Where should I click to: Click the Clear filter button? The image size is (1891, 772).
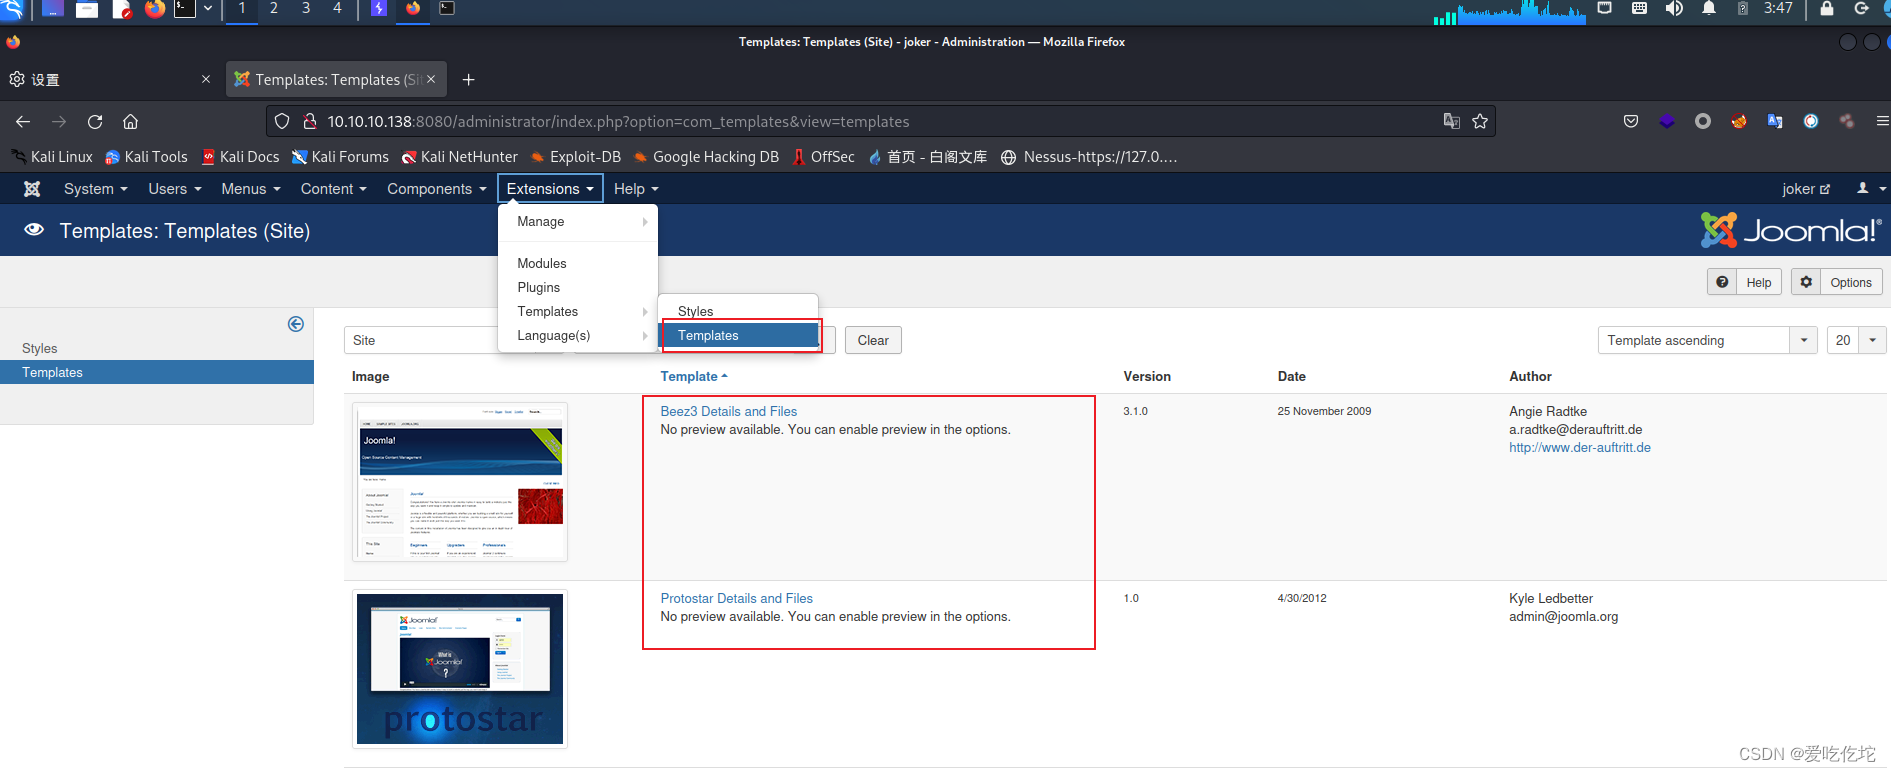873,340
